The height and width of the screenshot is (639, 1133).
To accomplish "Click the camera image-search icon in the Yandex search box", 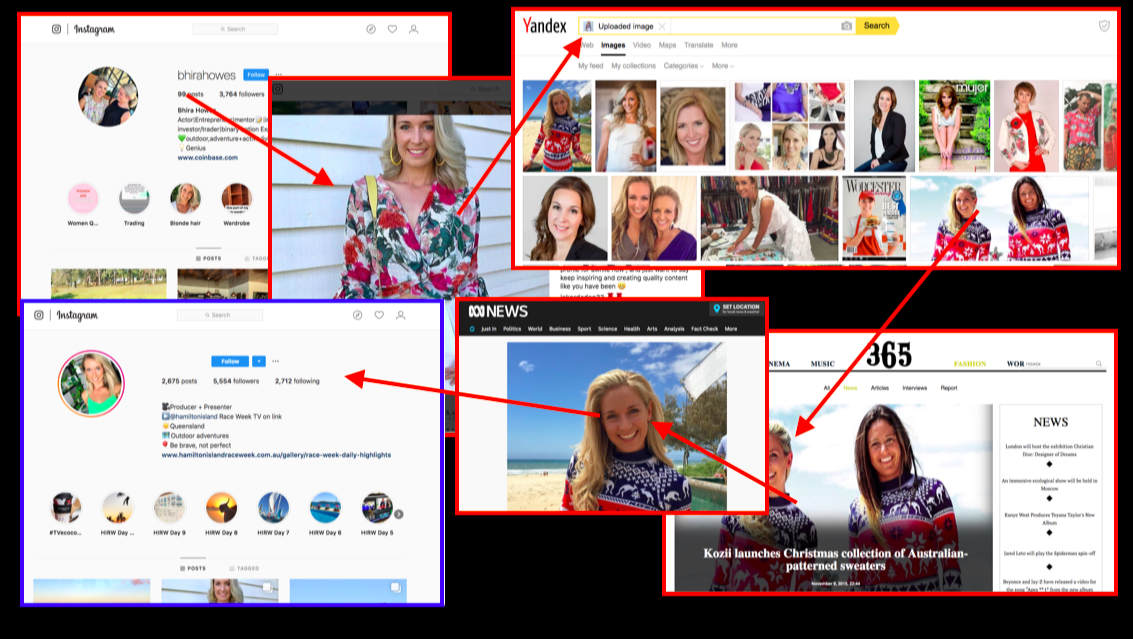I will 846,26.
